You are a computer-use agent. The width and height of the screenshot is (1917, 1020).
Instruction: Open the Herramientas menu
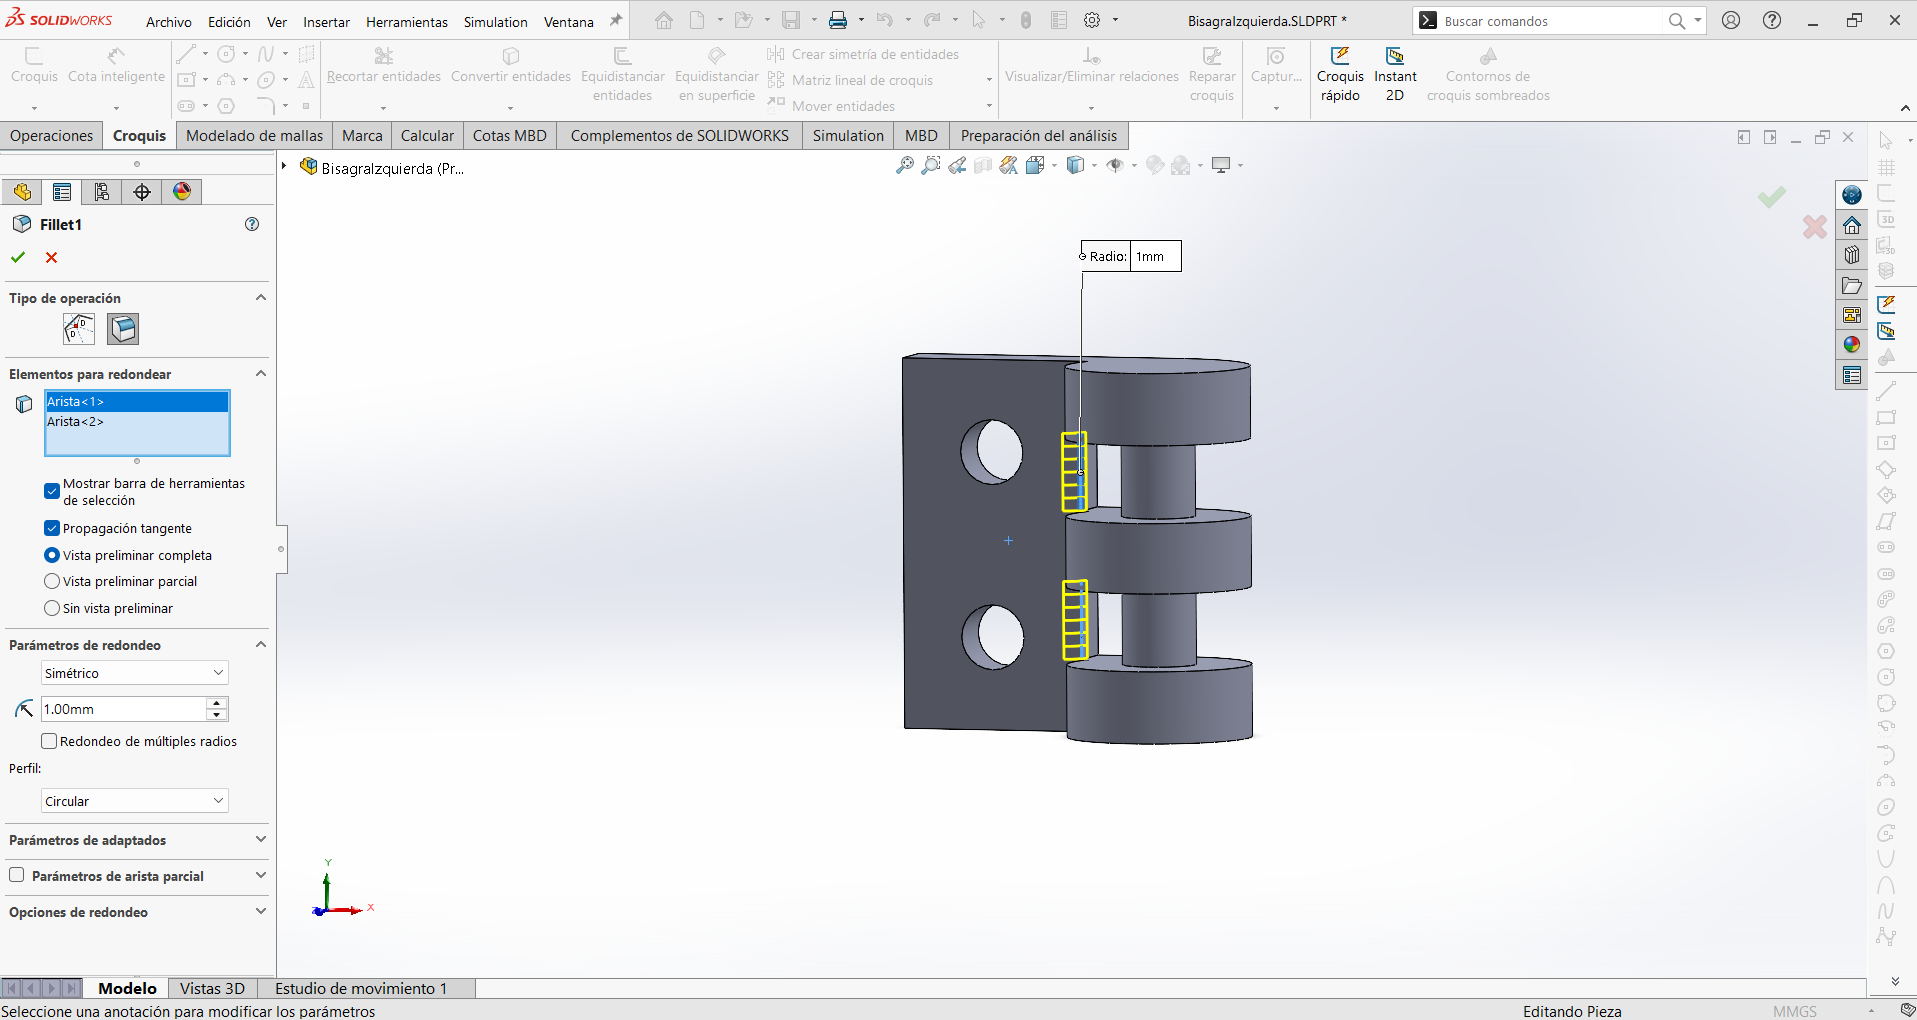(407, 22)
